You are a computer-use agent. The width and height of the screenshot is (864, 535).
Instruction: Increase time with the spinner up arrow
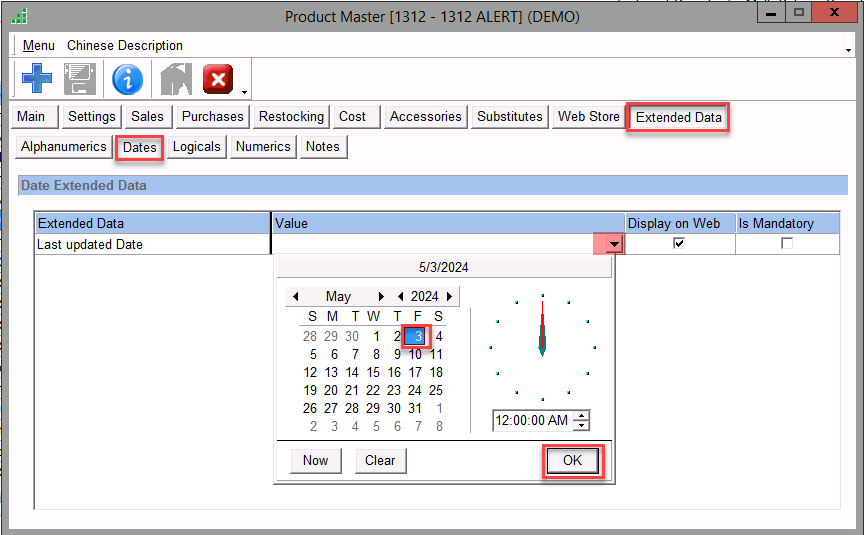coord(582,415)
